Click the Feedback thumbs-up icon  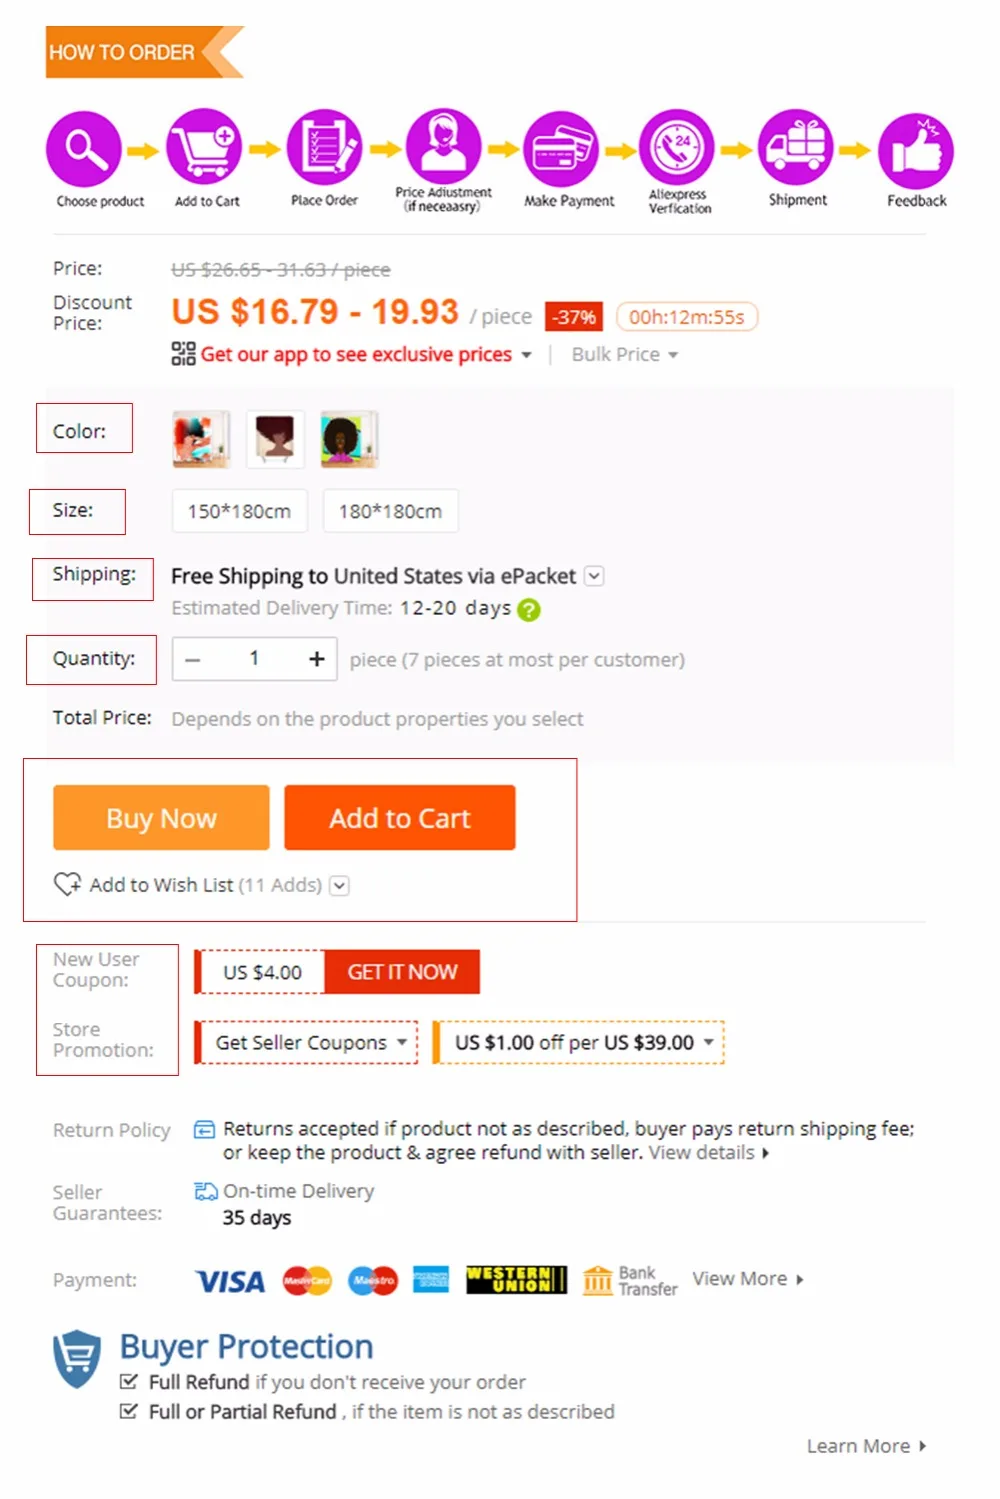(x=916, y=151)
